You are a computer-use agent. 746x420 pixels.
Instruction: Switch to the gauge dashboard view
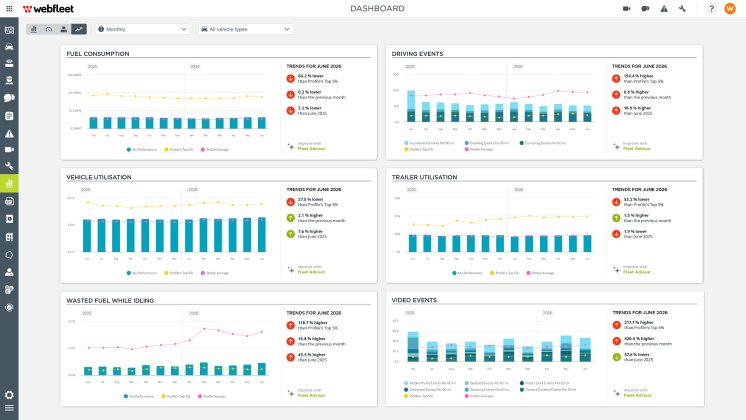point(49,29)
